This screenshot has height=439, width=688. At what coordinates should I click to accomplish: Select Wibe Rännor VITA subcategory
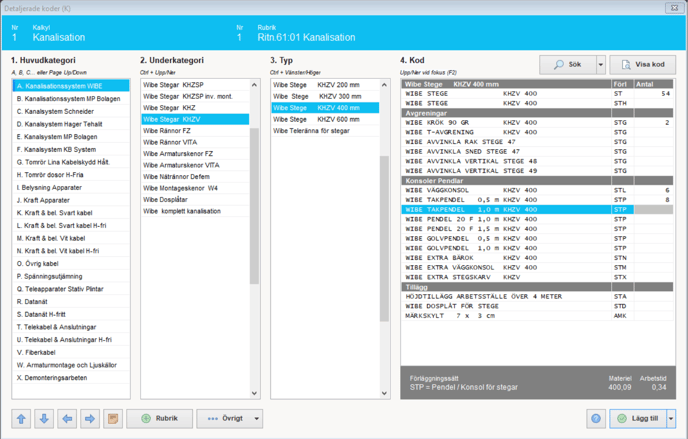tap(195, 142)
